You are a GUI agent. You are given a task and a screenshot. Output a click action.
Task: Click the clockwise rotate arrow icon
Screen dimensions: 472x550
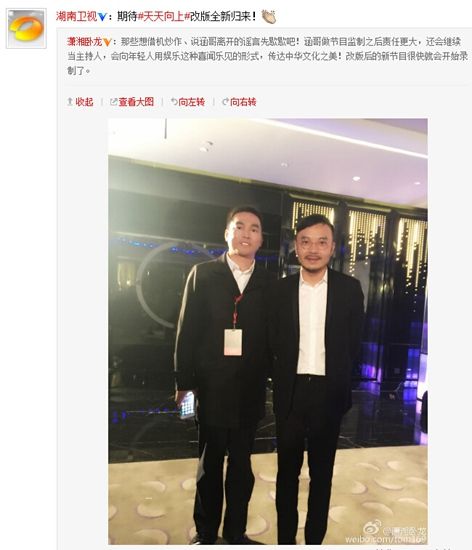[225, 102]
